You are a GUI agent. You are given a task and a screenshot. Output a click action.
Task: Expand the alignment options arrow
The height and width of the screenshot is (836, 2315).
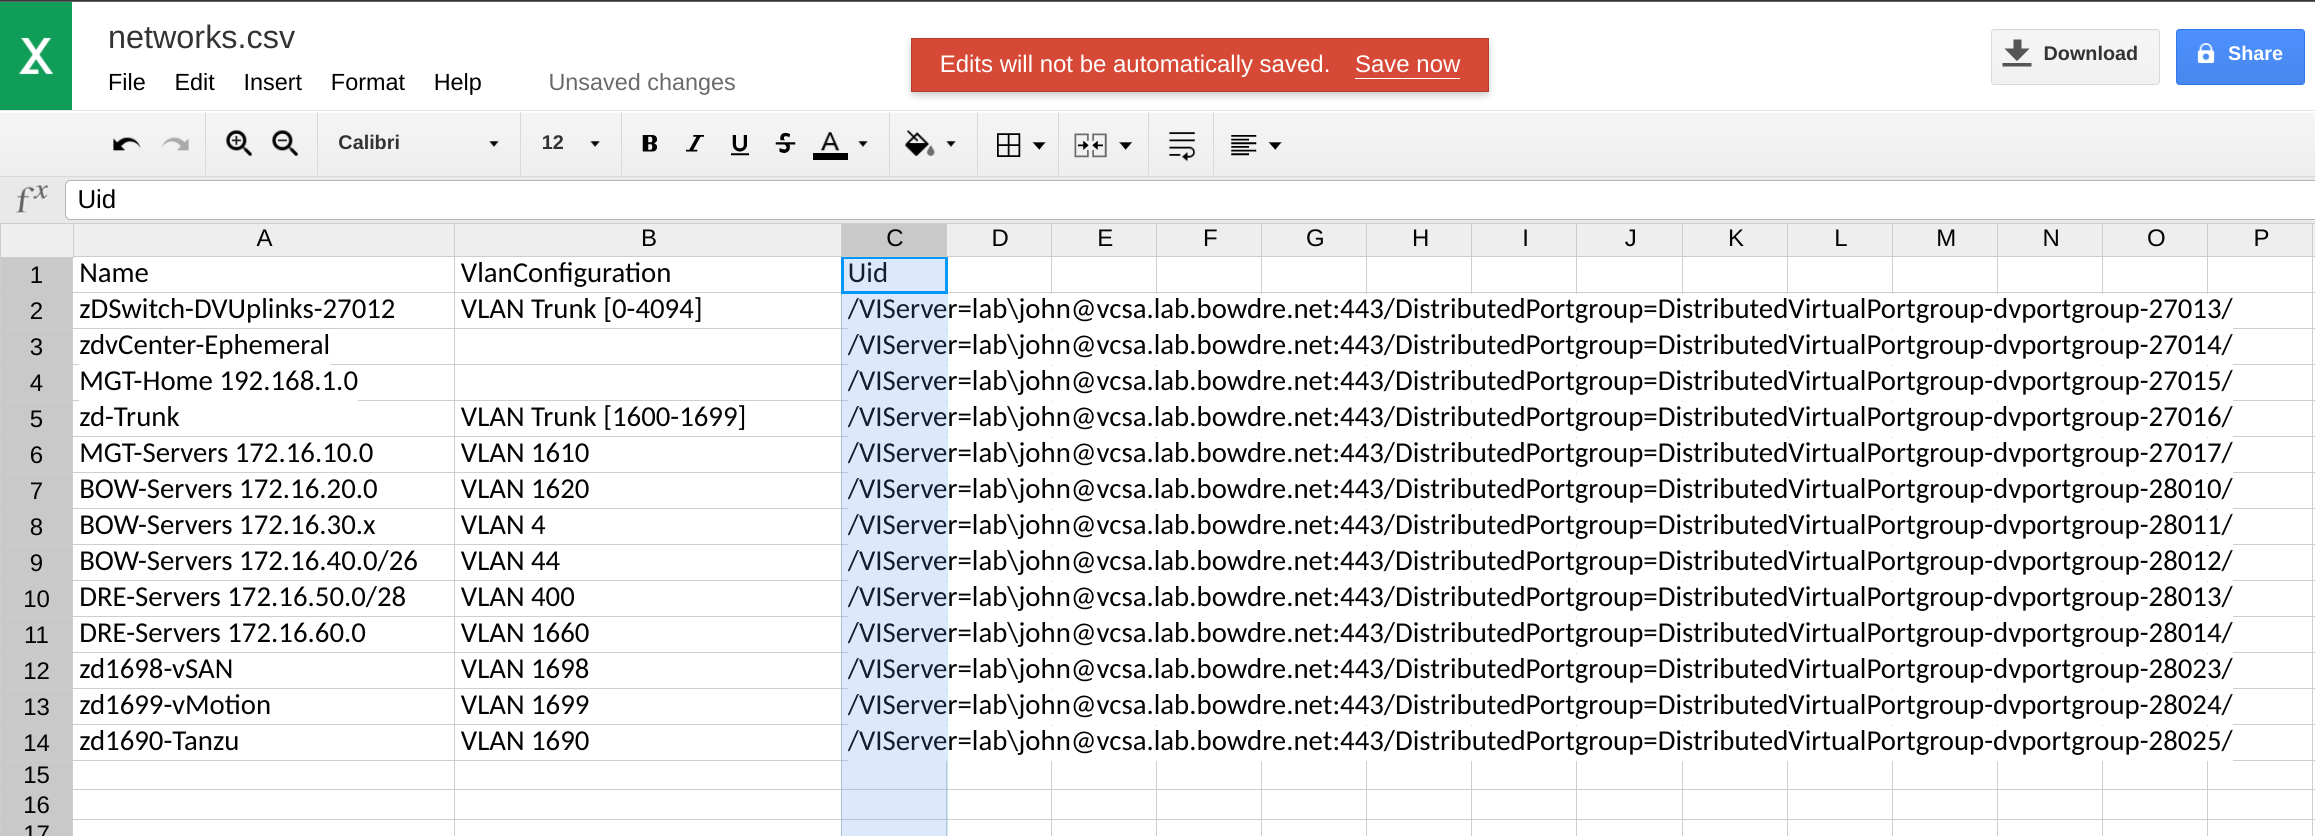tap(1275, 146)
